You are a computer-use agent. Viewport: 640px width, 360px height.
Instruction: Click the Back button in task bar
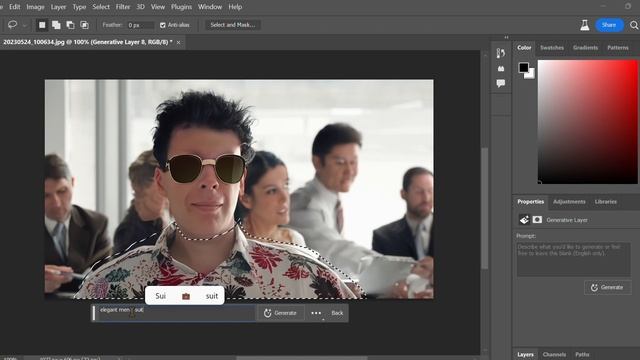[x=337, y=313]
